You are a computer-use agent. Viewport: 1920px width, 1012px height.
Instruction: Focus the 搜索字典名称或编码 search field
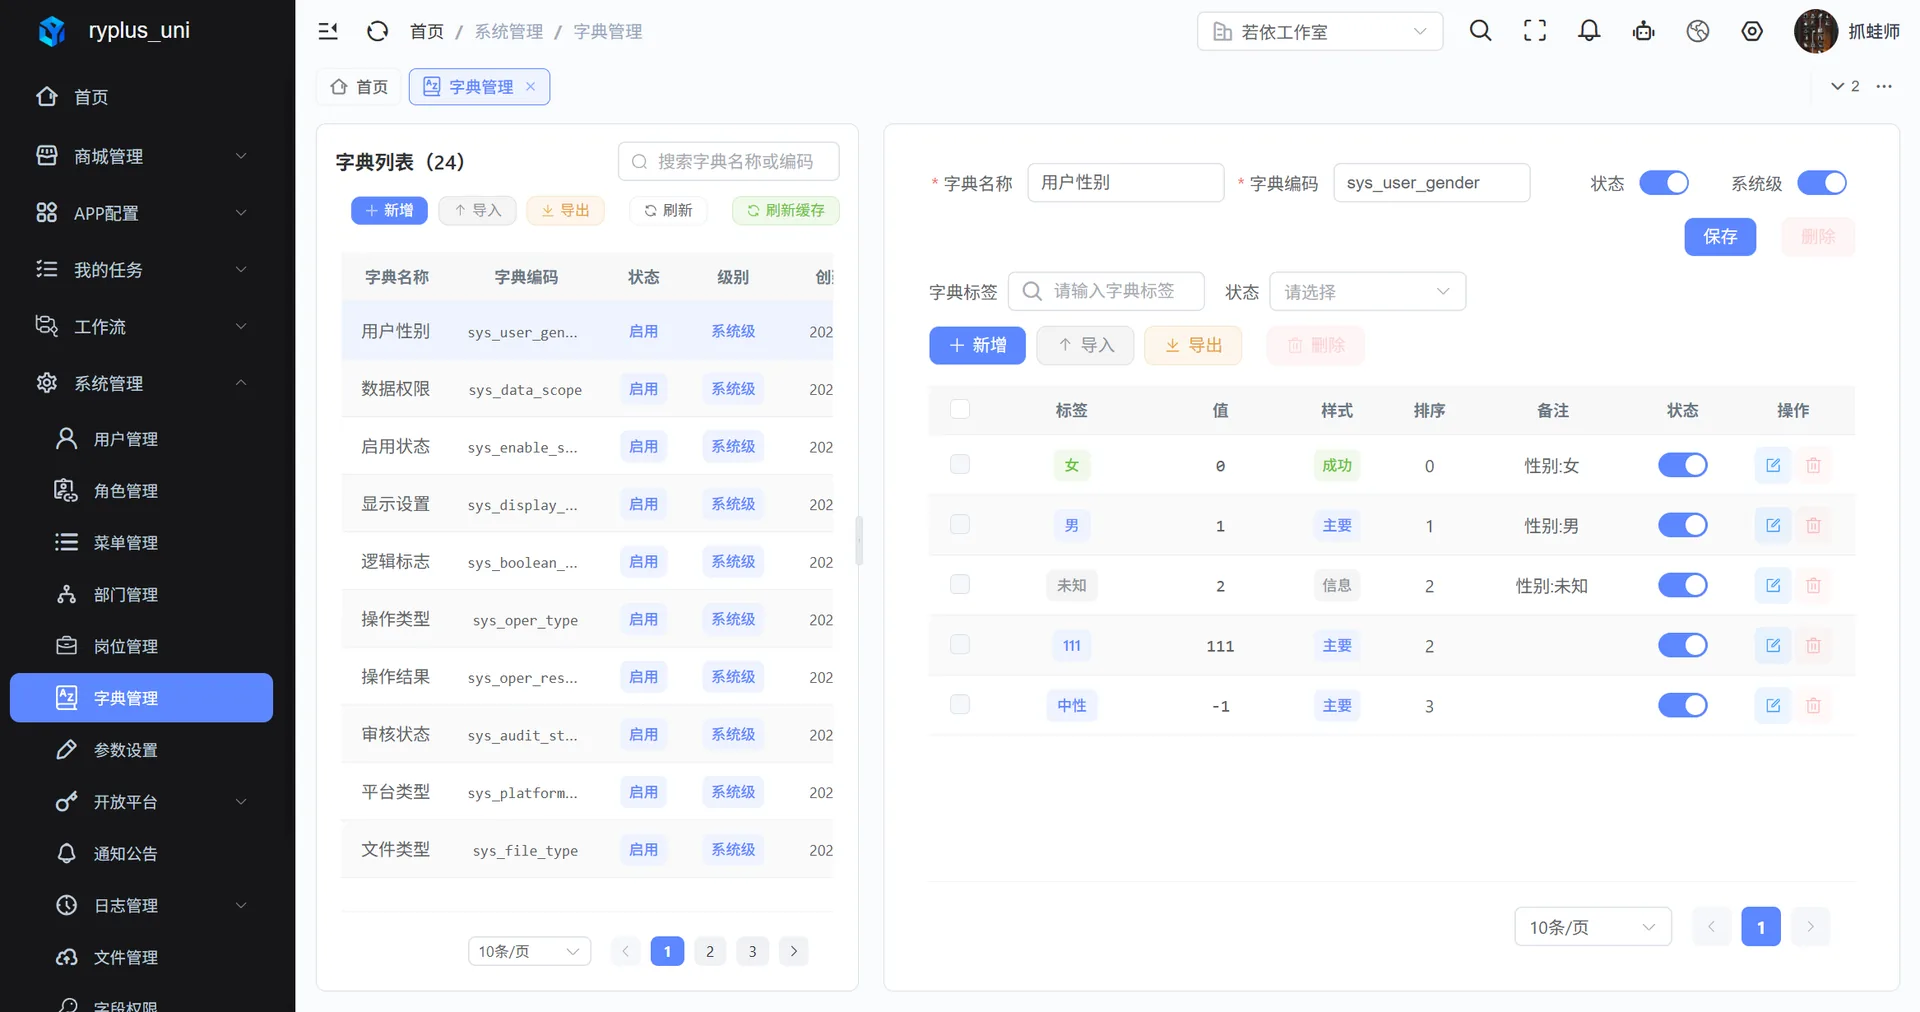pyautogui.click(x=729, y=161)
